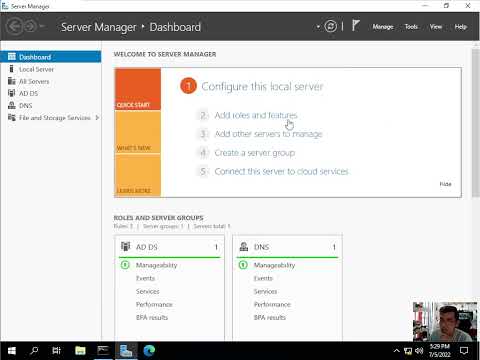Select All Servers in the sidebar
480x360 pixels.
(34, 81)
